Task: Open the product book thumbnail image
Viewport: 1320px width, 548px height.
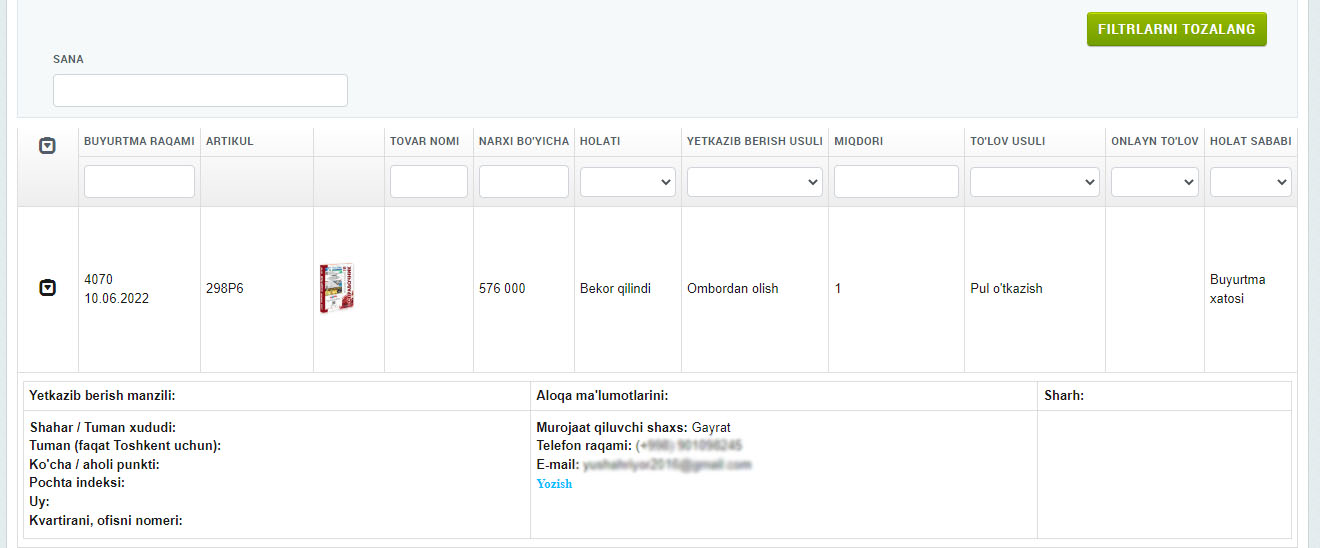Action: tap(337, 288)
